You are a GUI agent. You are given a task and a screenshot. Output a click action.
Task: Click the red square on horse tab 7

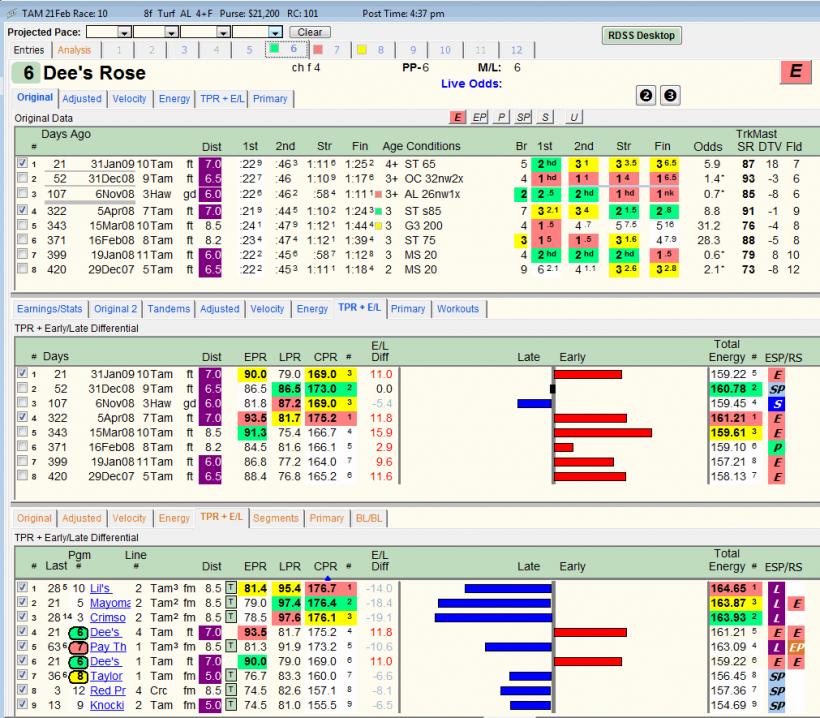tap(318, 50)
